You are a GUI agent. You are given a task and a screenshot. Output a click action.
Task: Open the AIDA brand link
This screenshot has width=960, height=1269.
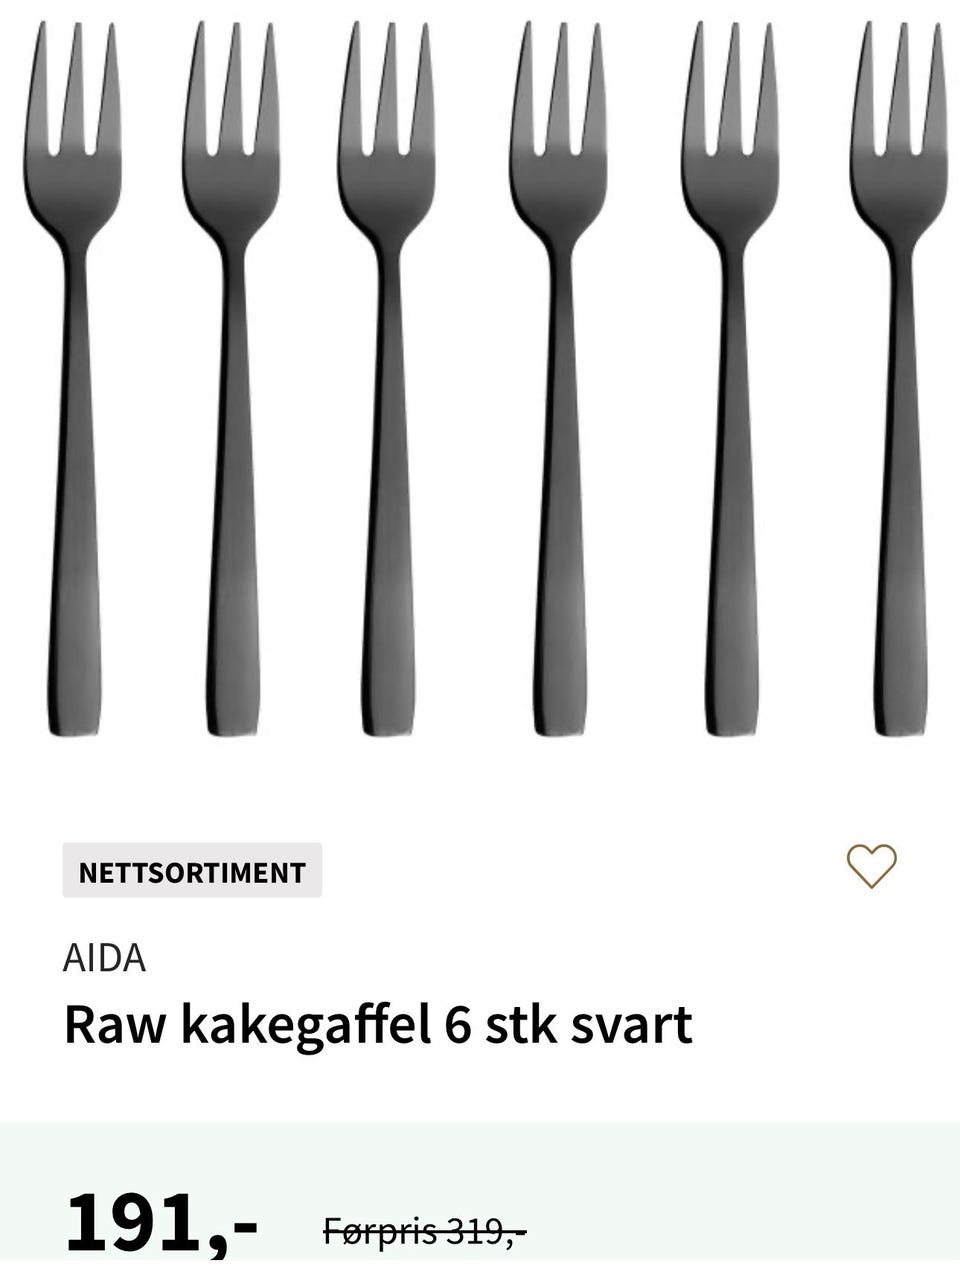point(104,958)
